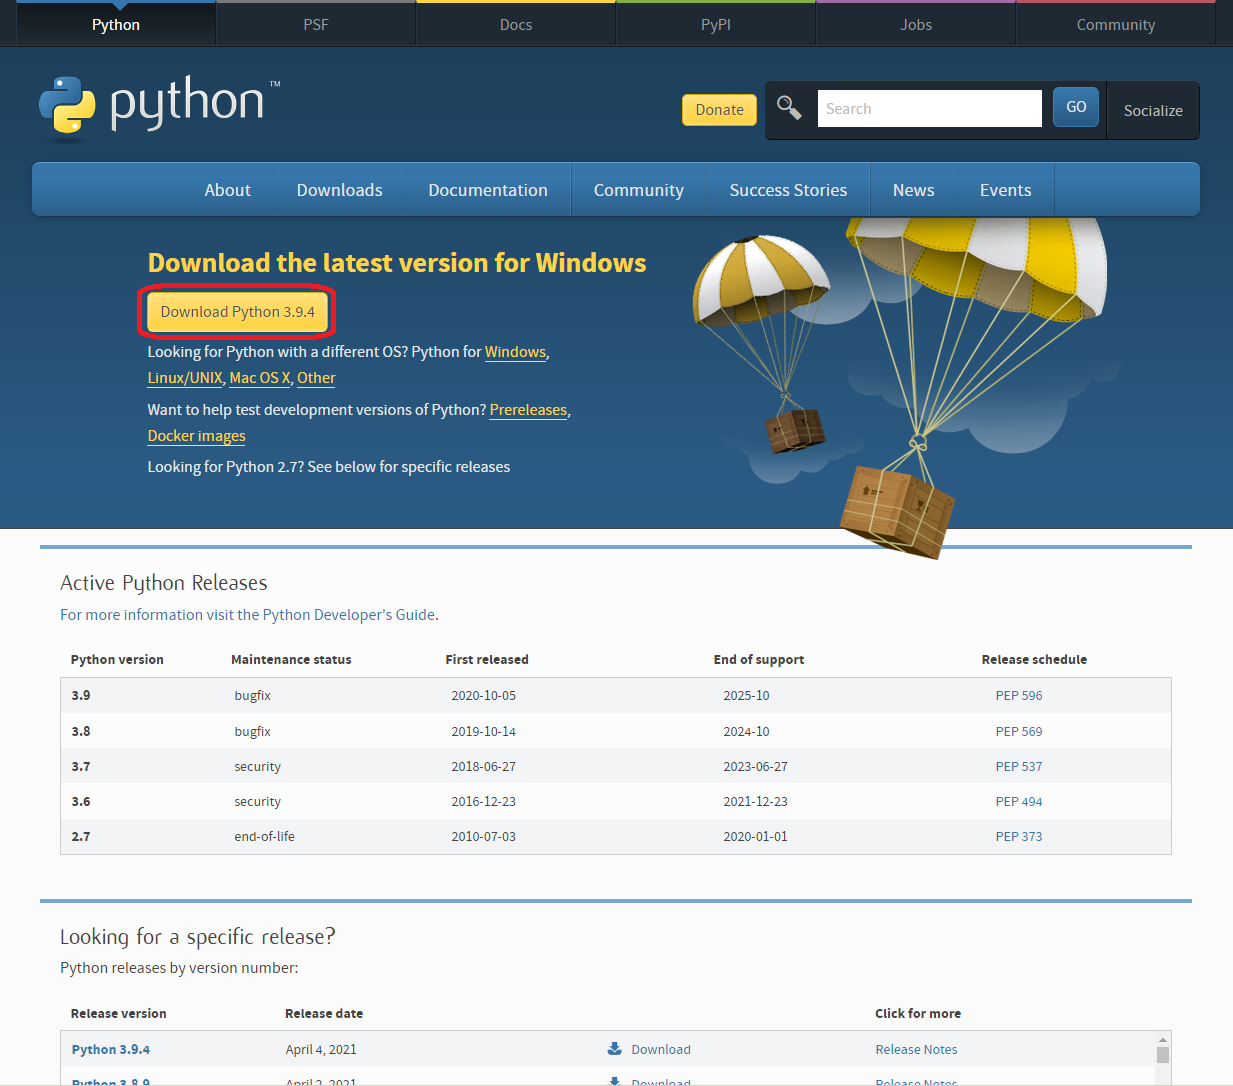The height and width of the screenshot is (1086, 1233).
Task: Click end of support date 2024-10
Action: pyautogui.click(x=747, y=732)
